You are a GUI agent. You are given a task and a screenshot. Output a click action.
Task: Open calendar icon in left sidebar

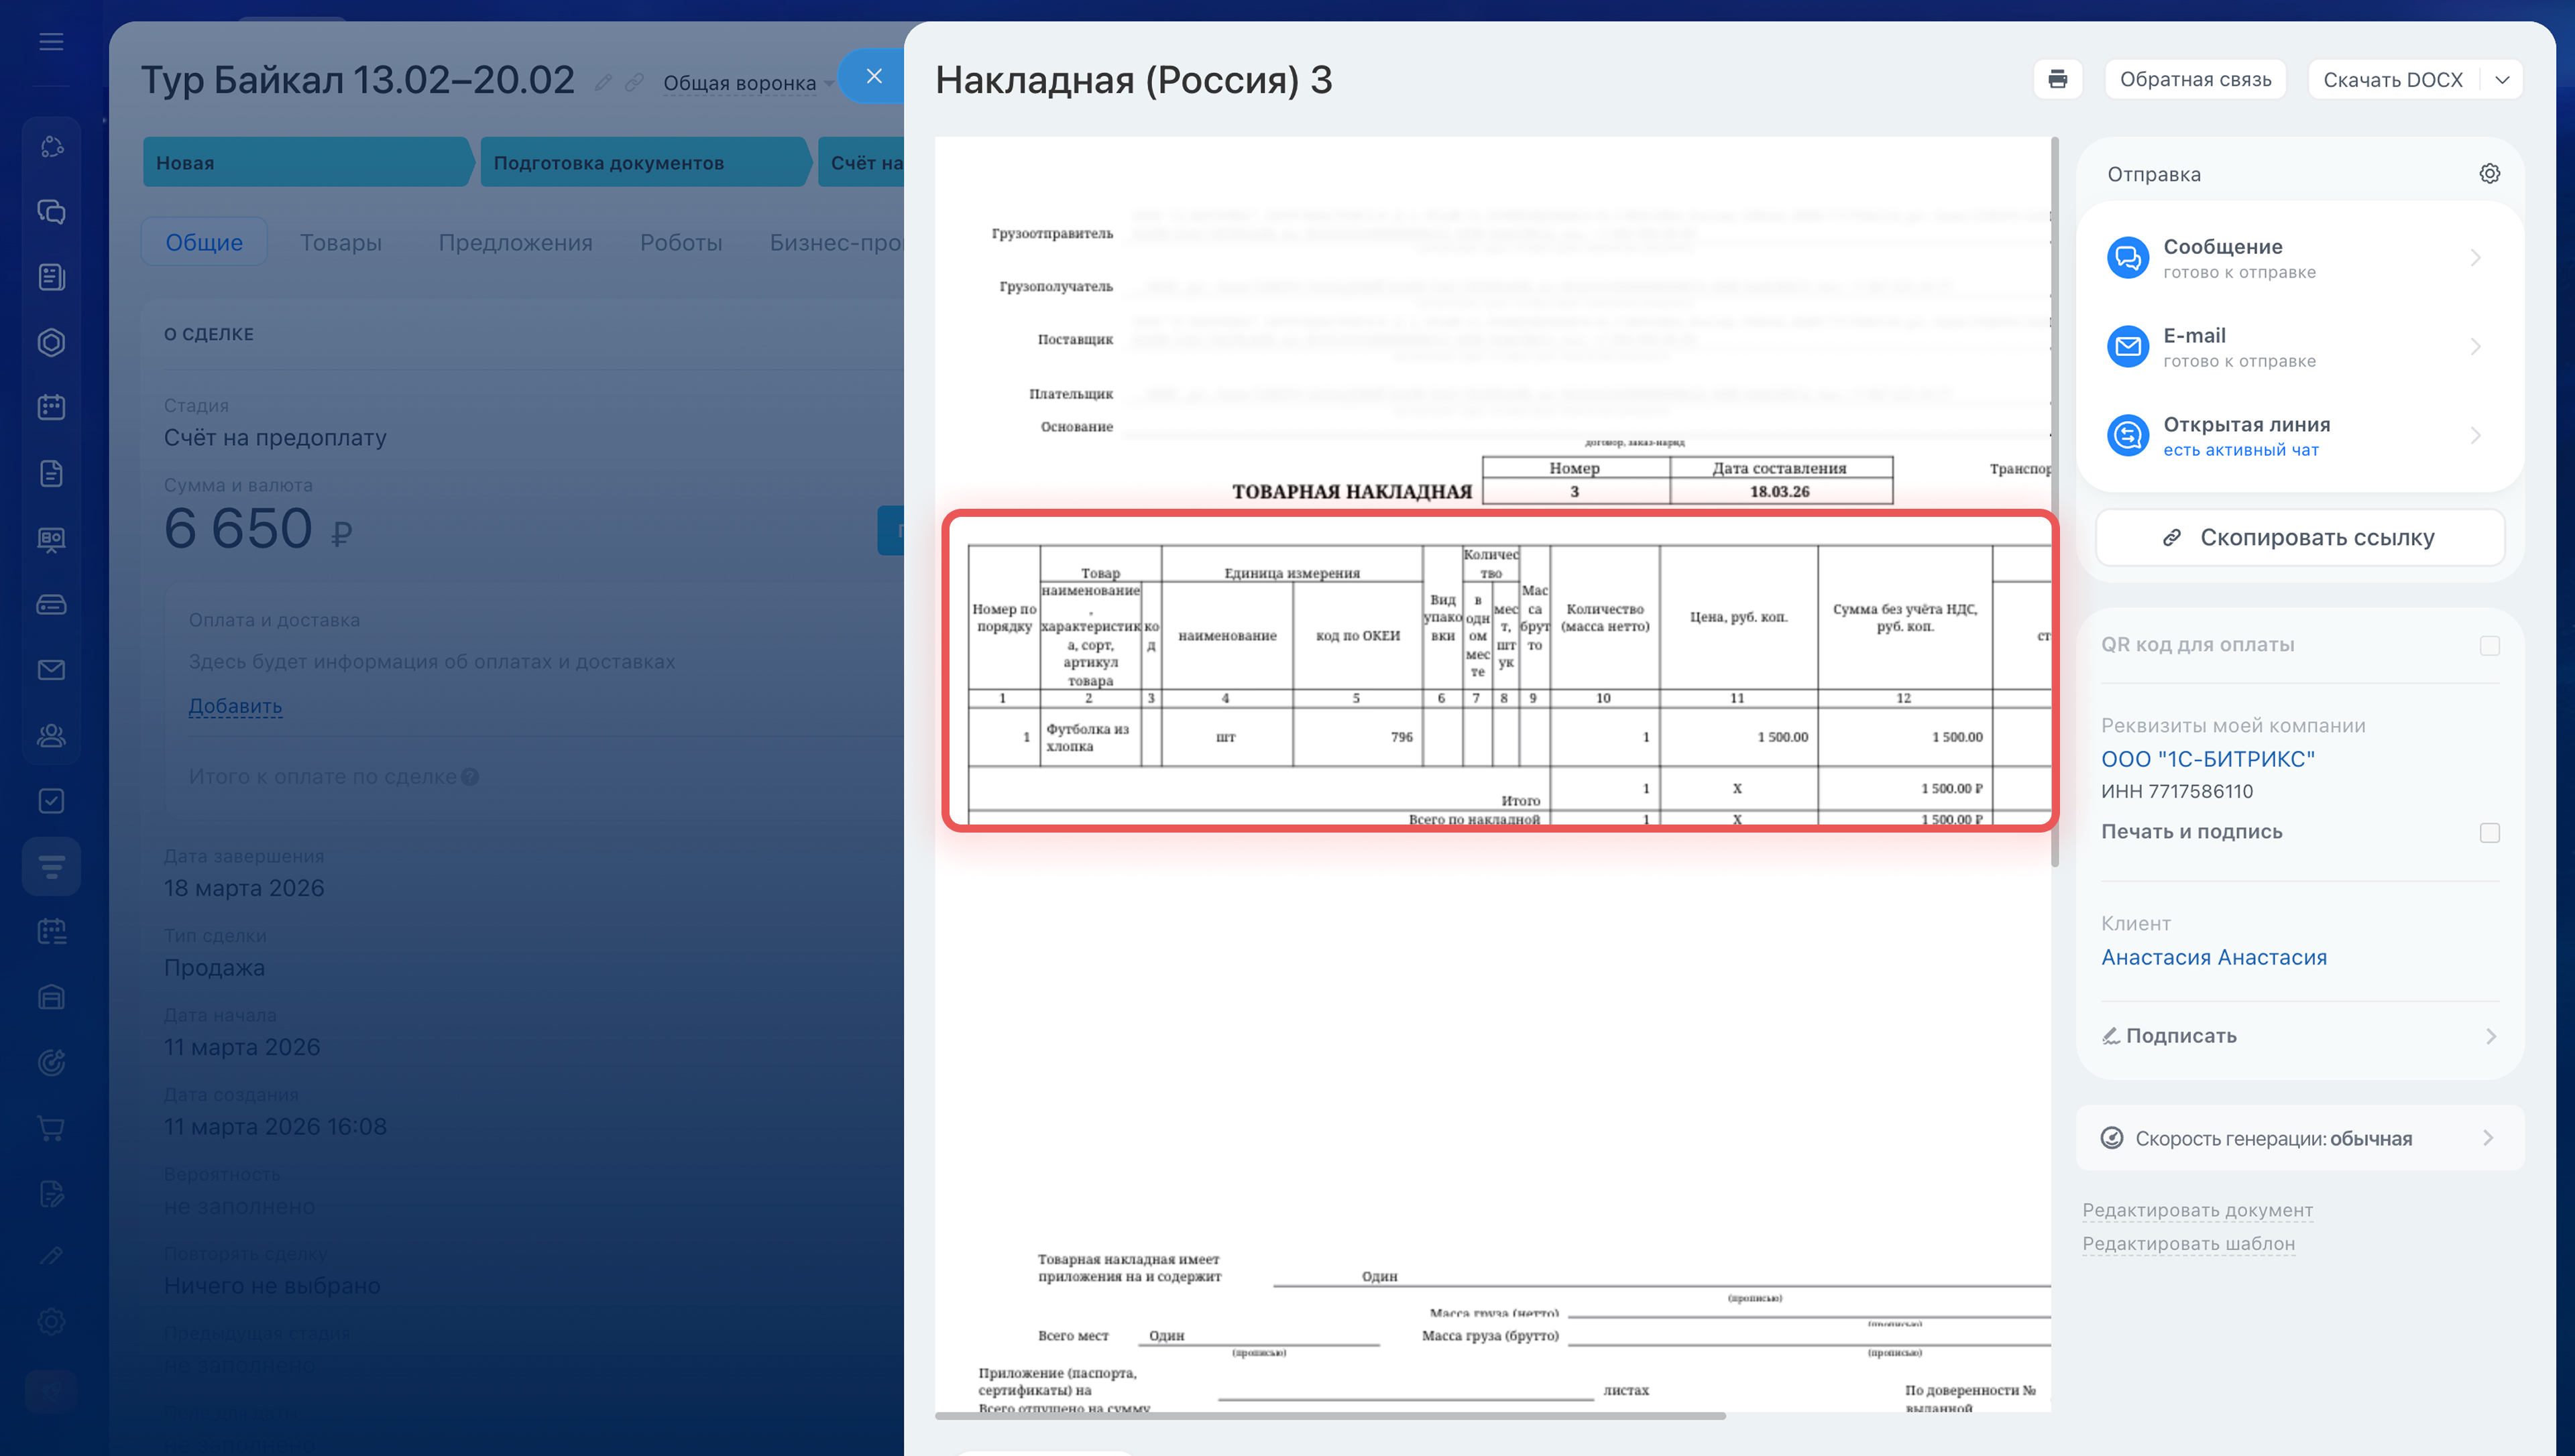pyautogui.click(x=51, y=407)
